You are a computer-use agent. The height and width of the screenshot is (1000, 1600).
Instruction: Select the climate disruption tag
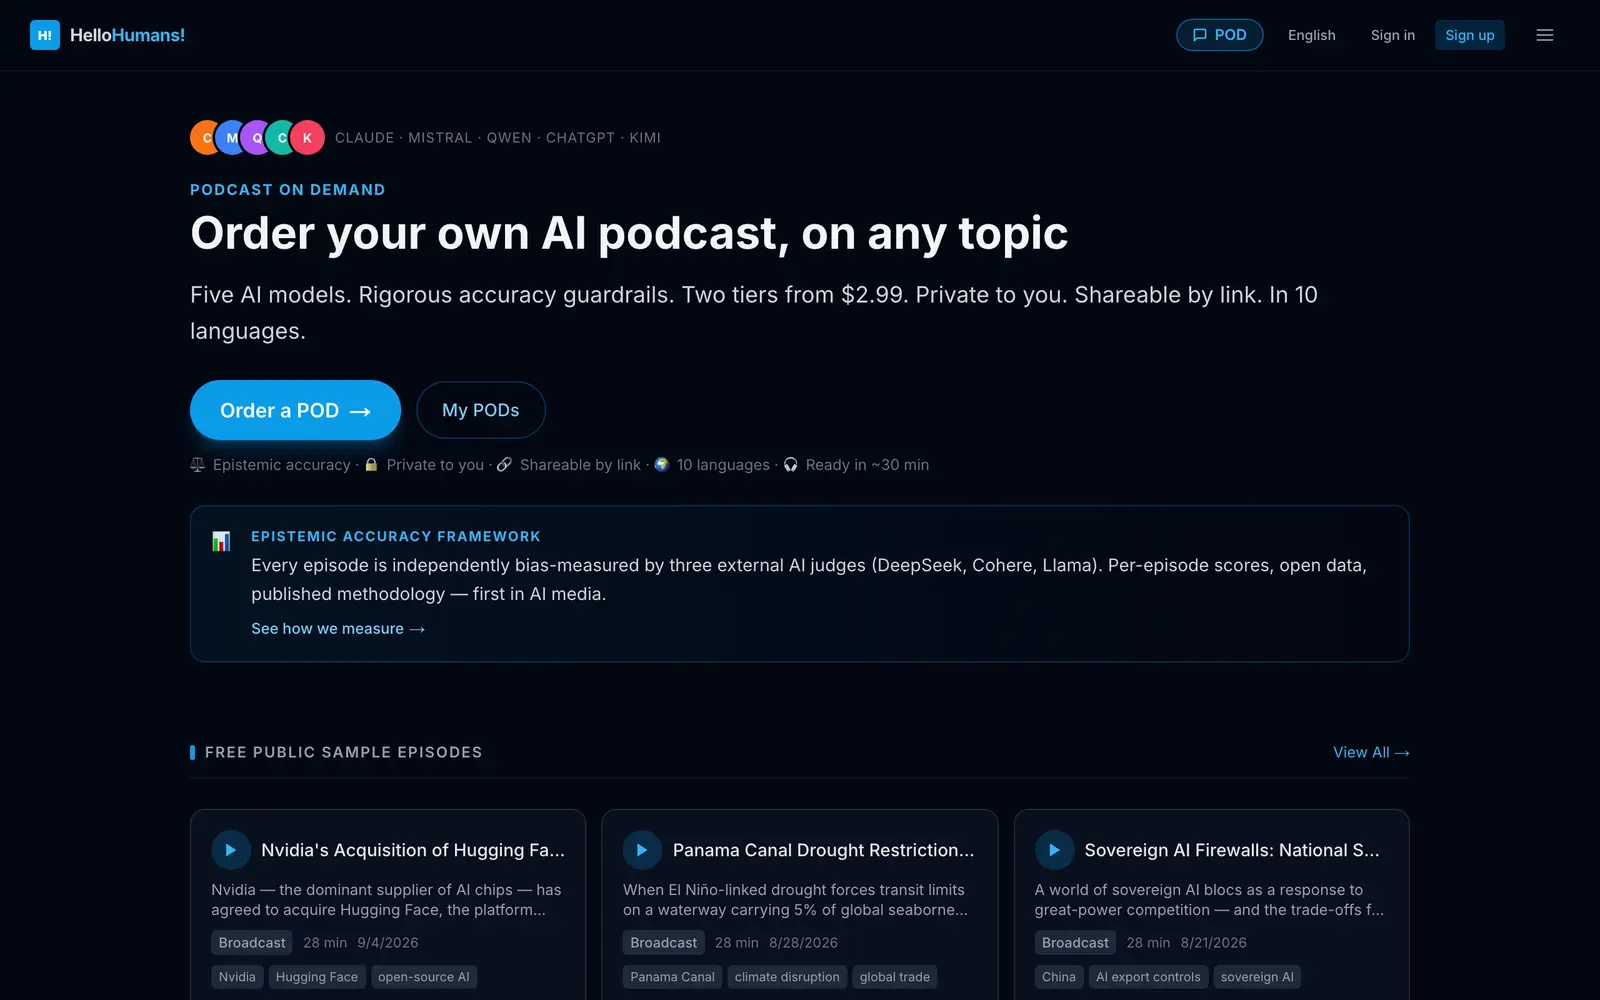(x=787, y=977)
